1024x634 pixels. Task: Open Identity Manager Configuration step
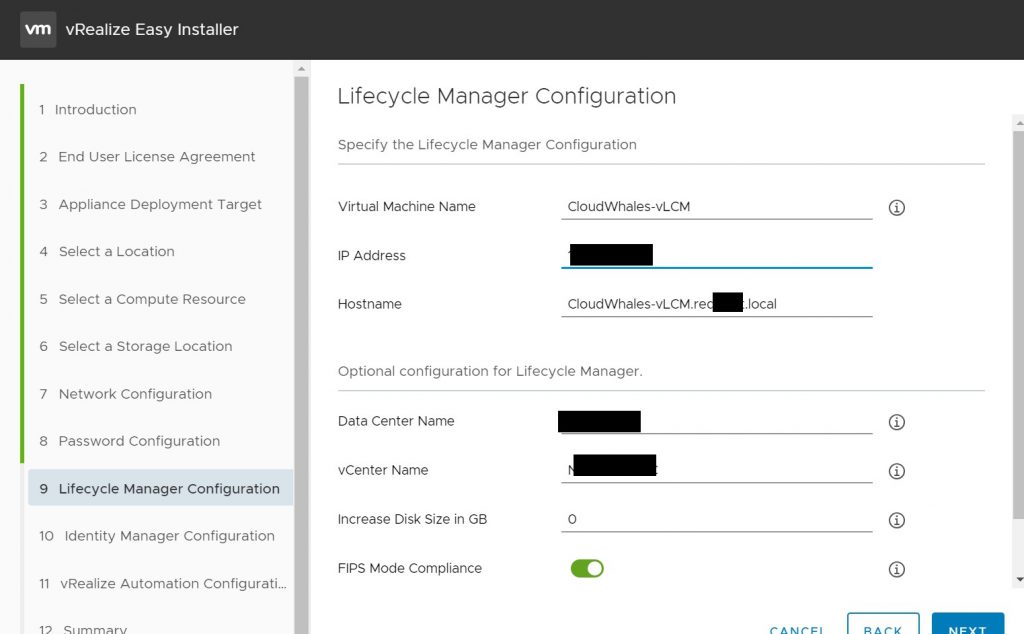pos(157,536)
